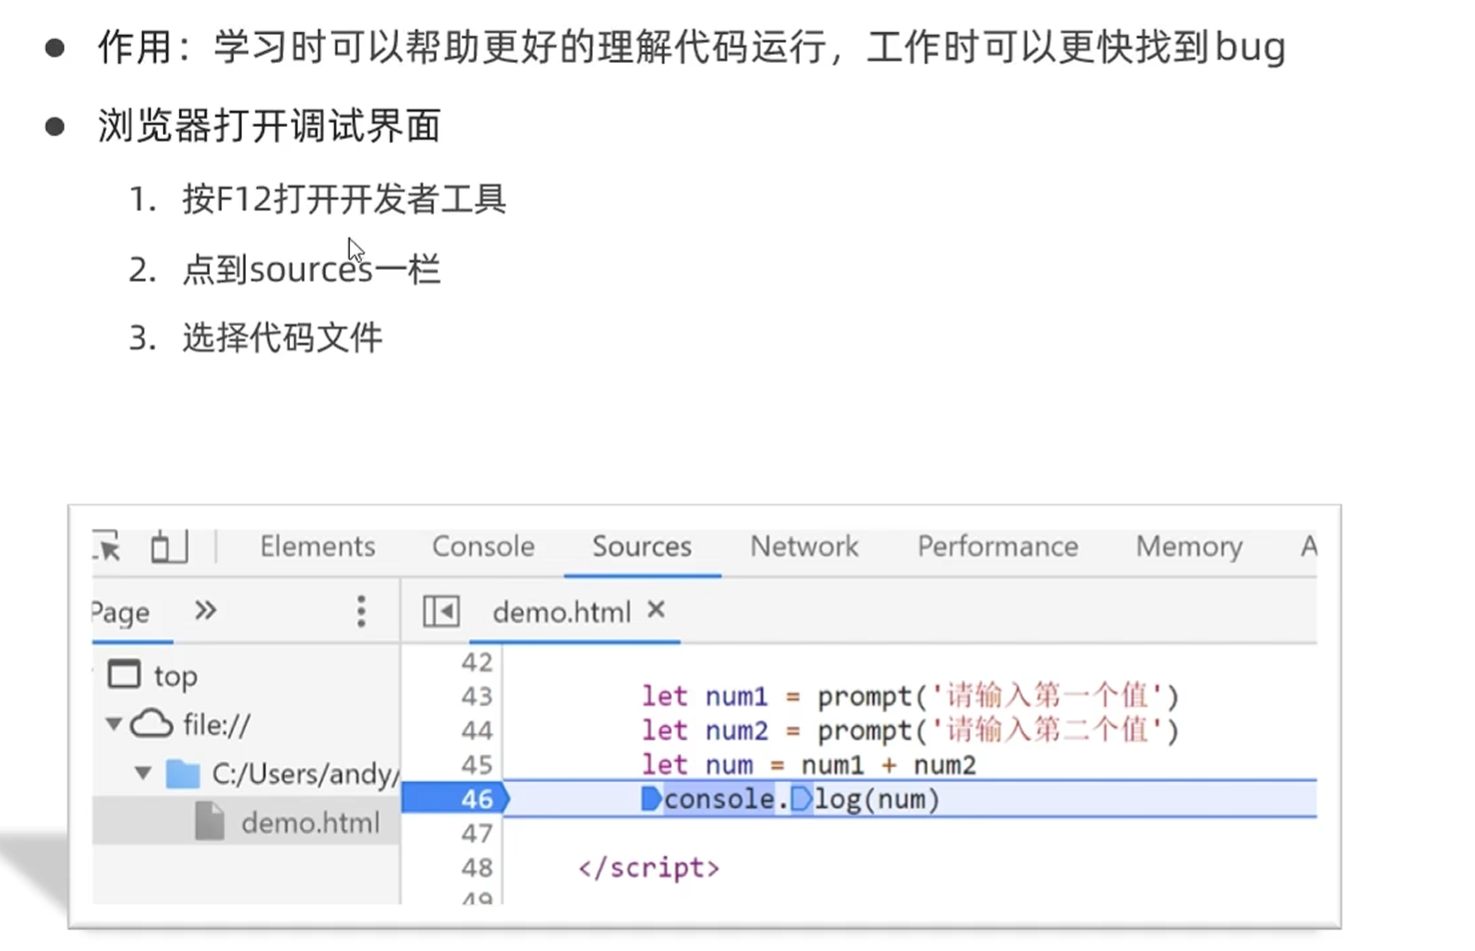Toggle the device toolbar icon
The image size is (1475, 951).
[169, 546]
